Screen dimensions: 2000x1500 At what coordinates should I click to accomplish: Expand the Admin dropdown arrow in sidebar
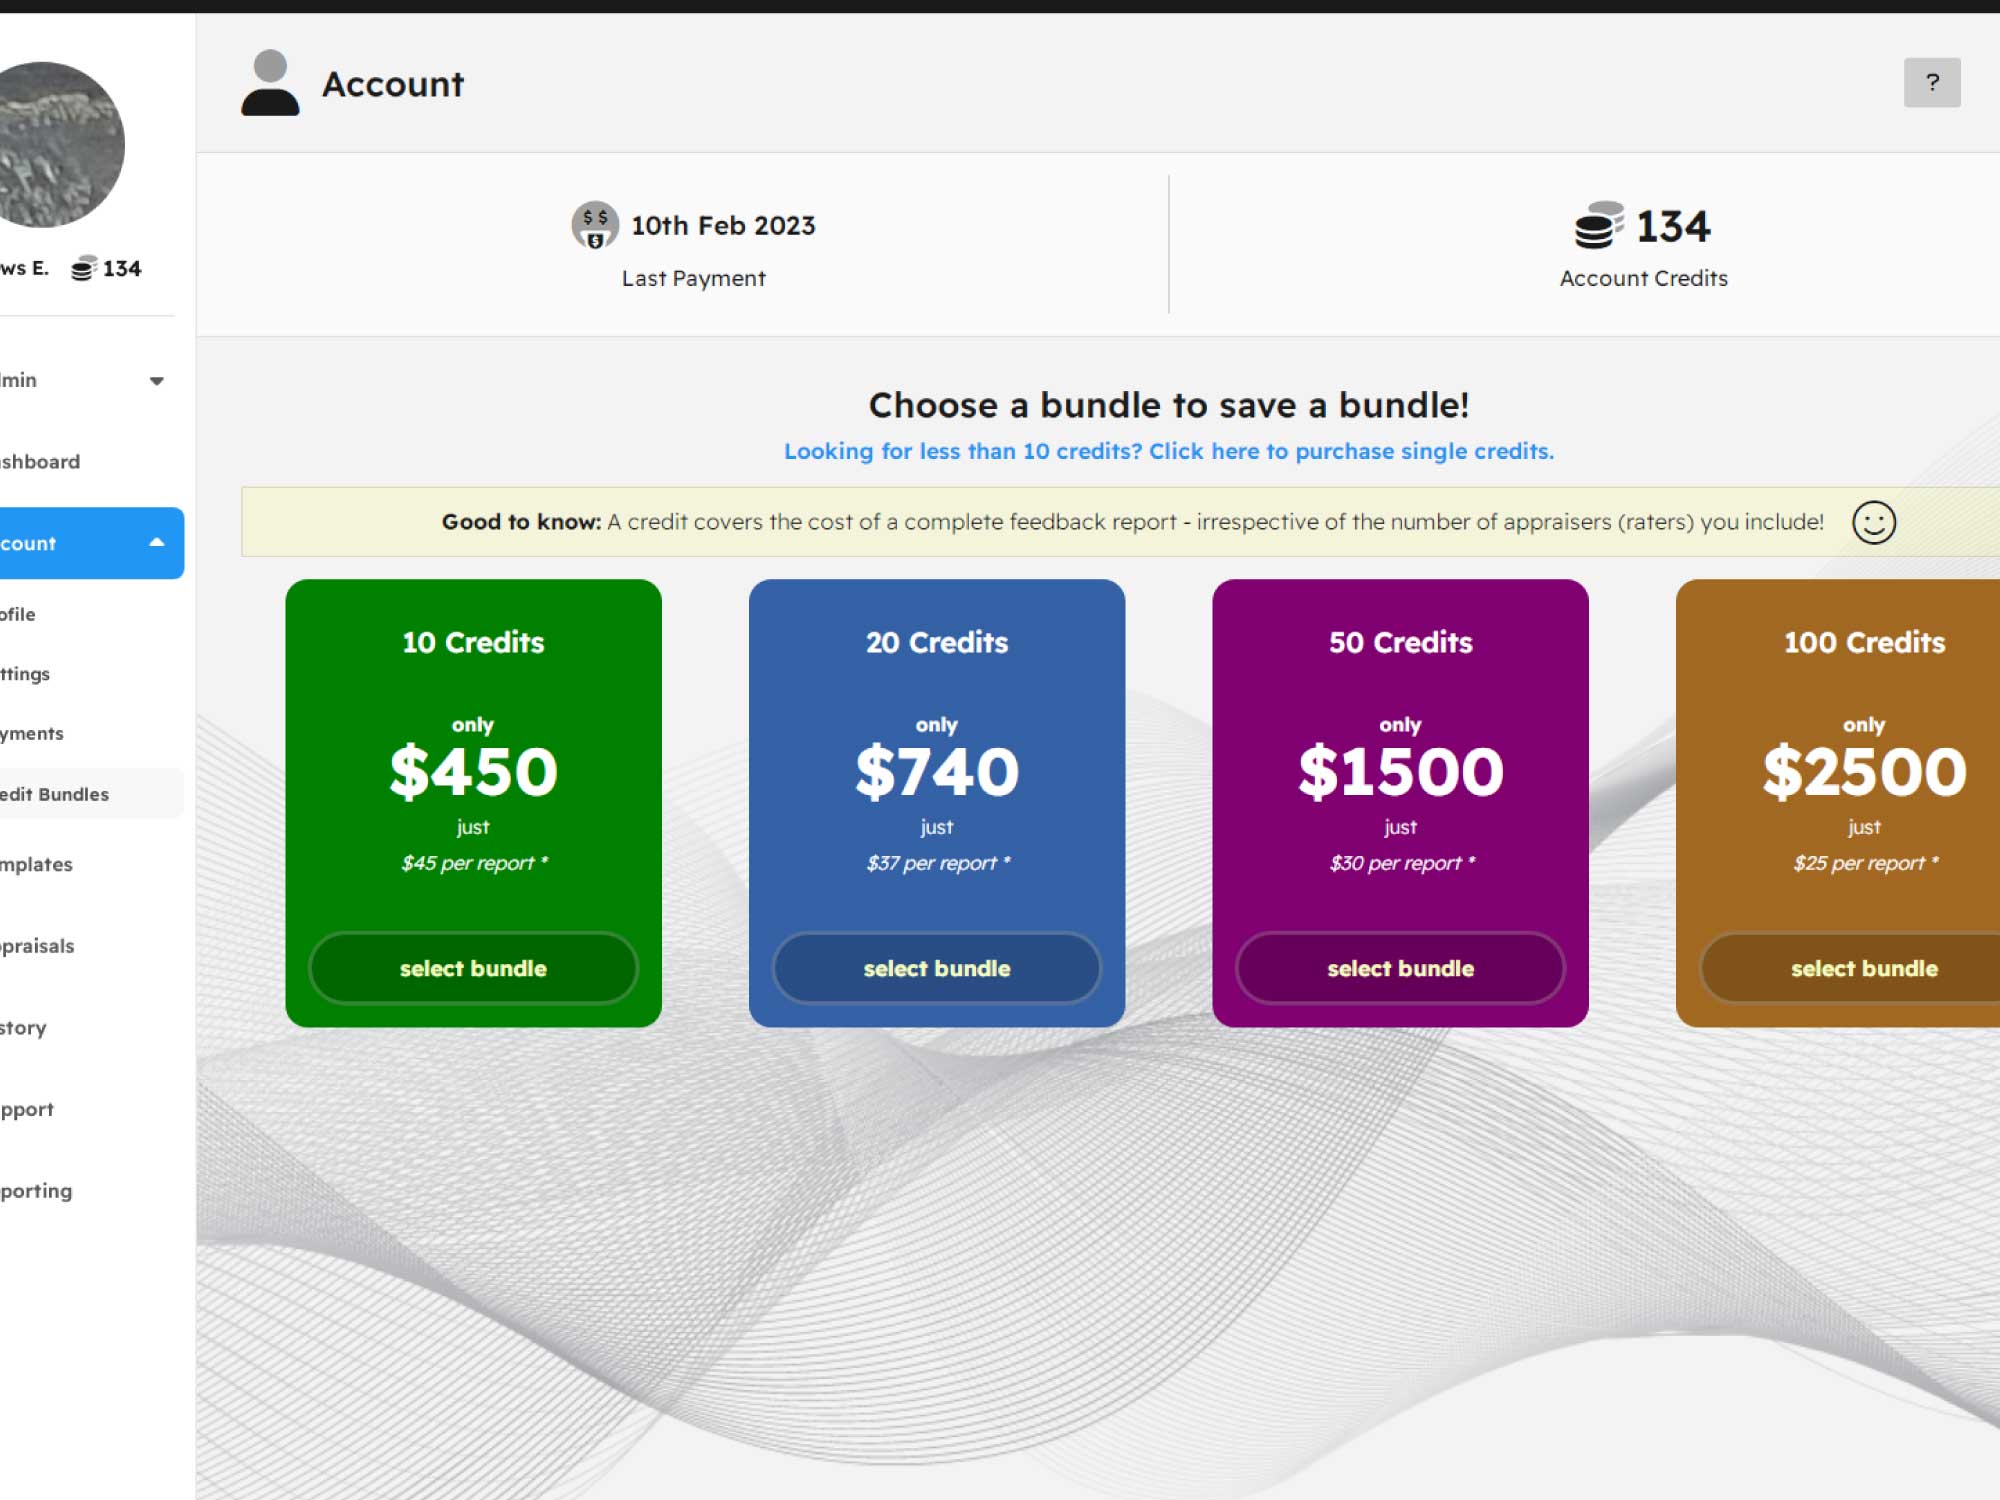(x=156, y=381)
